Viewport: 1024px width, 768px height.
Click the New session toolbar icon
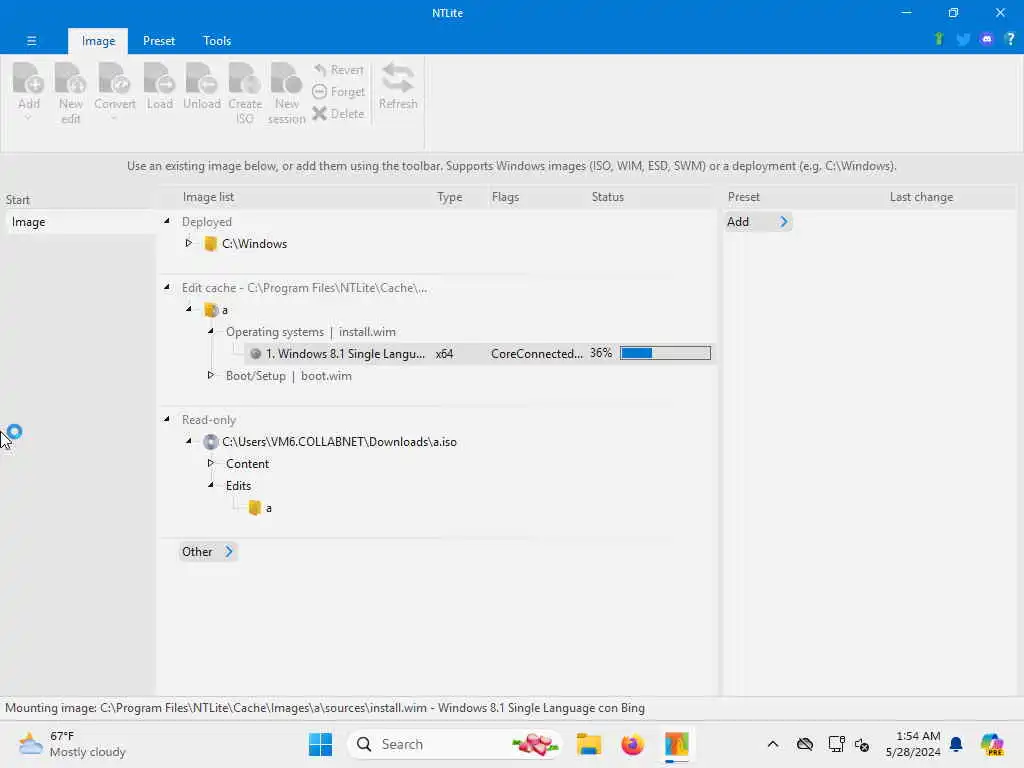click(x=287, y=79)
